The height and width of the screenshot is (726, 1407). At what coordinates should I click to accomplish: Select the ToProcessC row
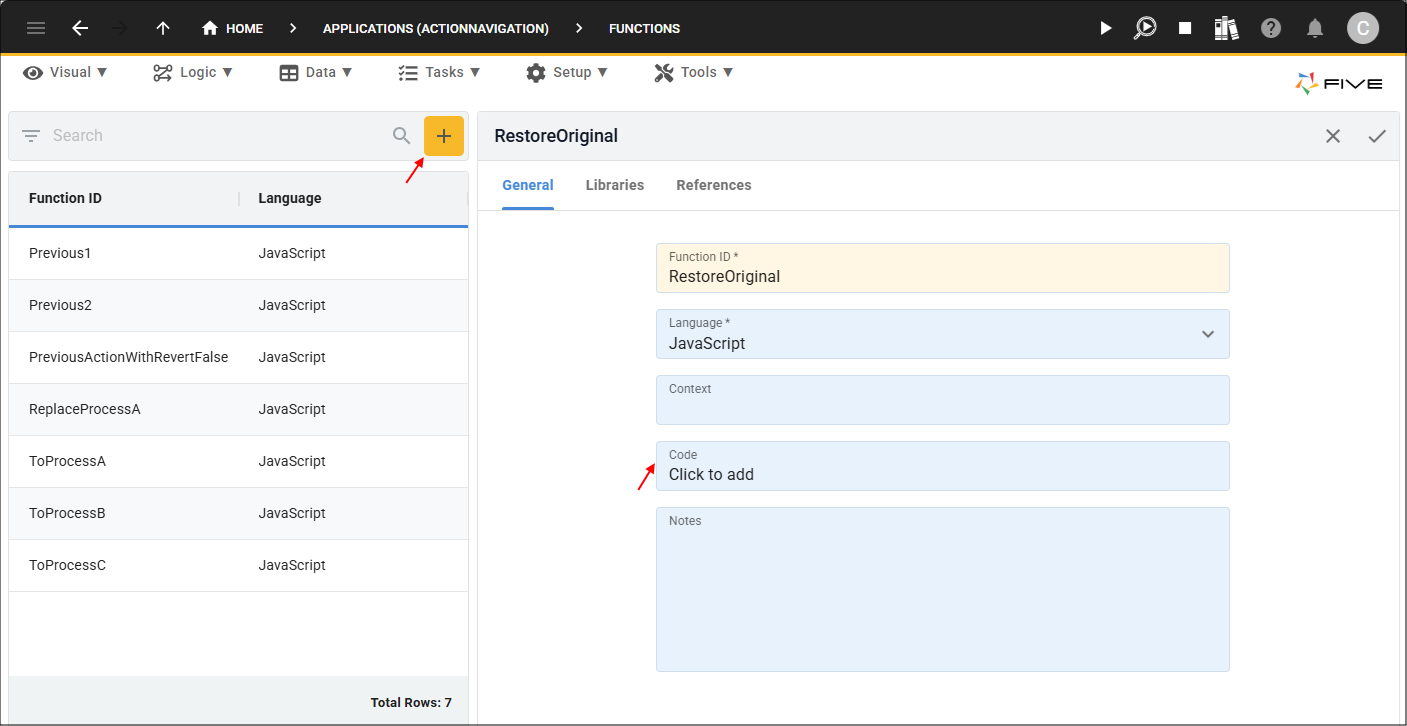238,566
